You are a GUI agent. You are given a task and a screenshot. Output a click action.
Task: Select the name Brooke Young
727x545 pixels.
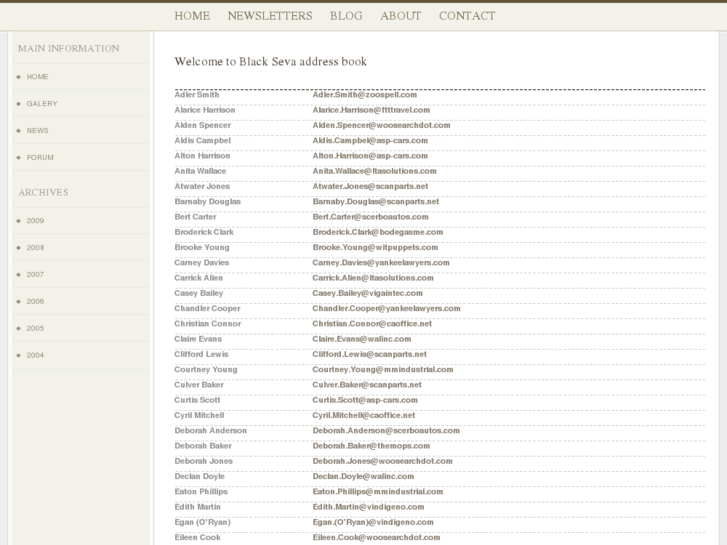click(202, 248)
